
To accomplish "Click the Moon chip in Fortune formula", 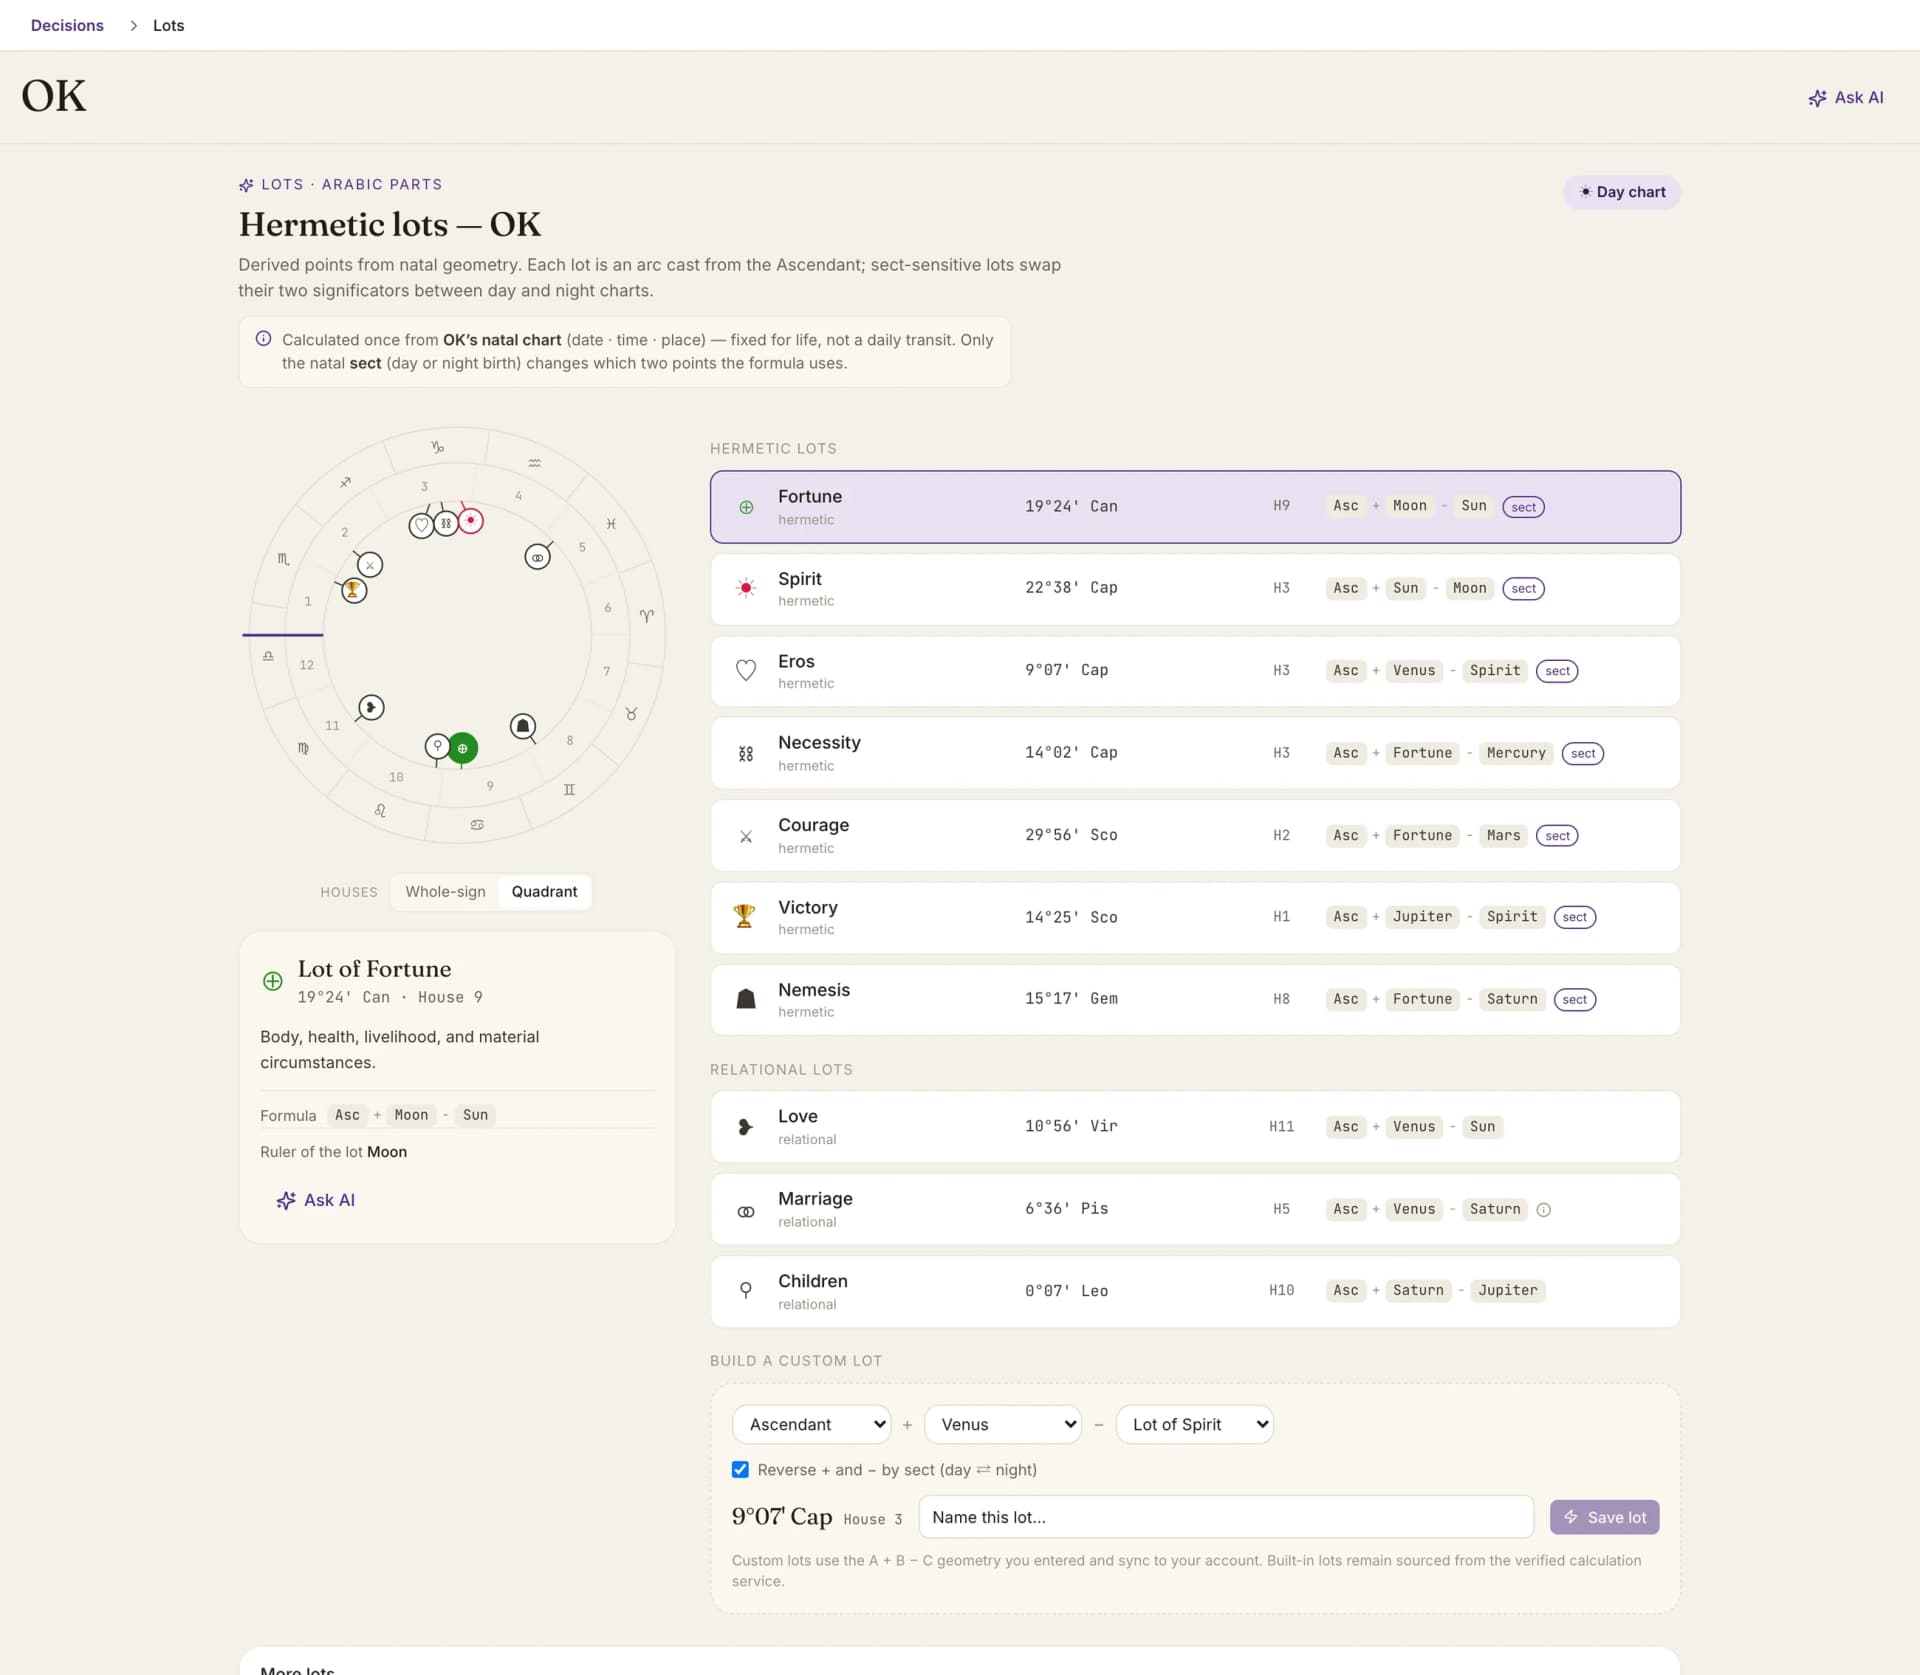I will coord(1410,506).
